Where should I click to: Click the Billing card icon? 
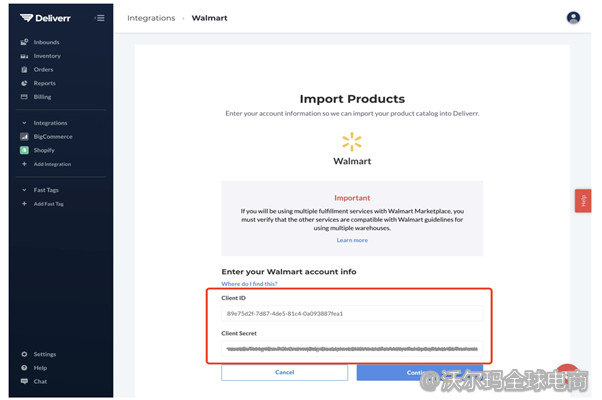(24, 97)
